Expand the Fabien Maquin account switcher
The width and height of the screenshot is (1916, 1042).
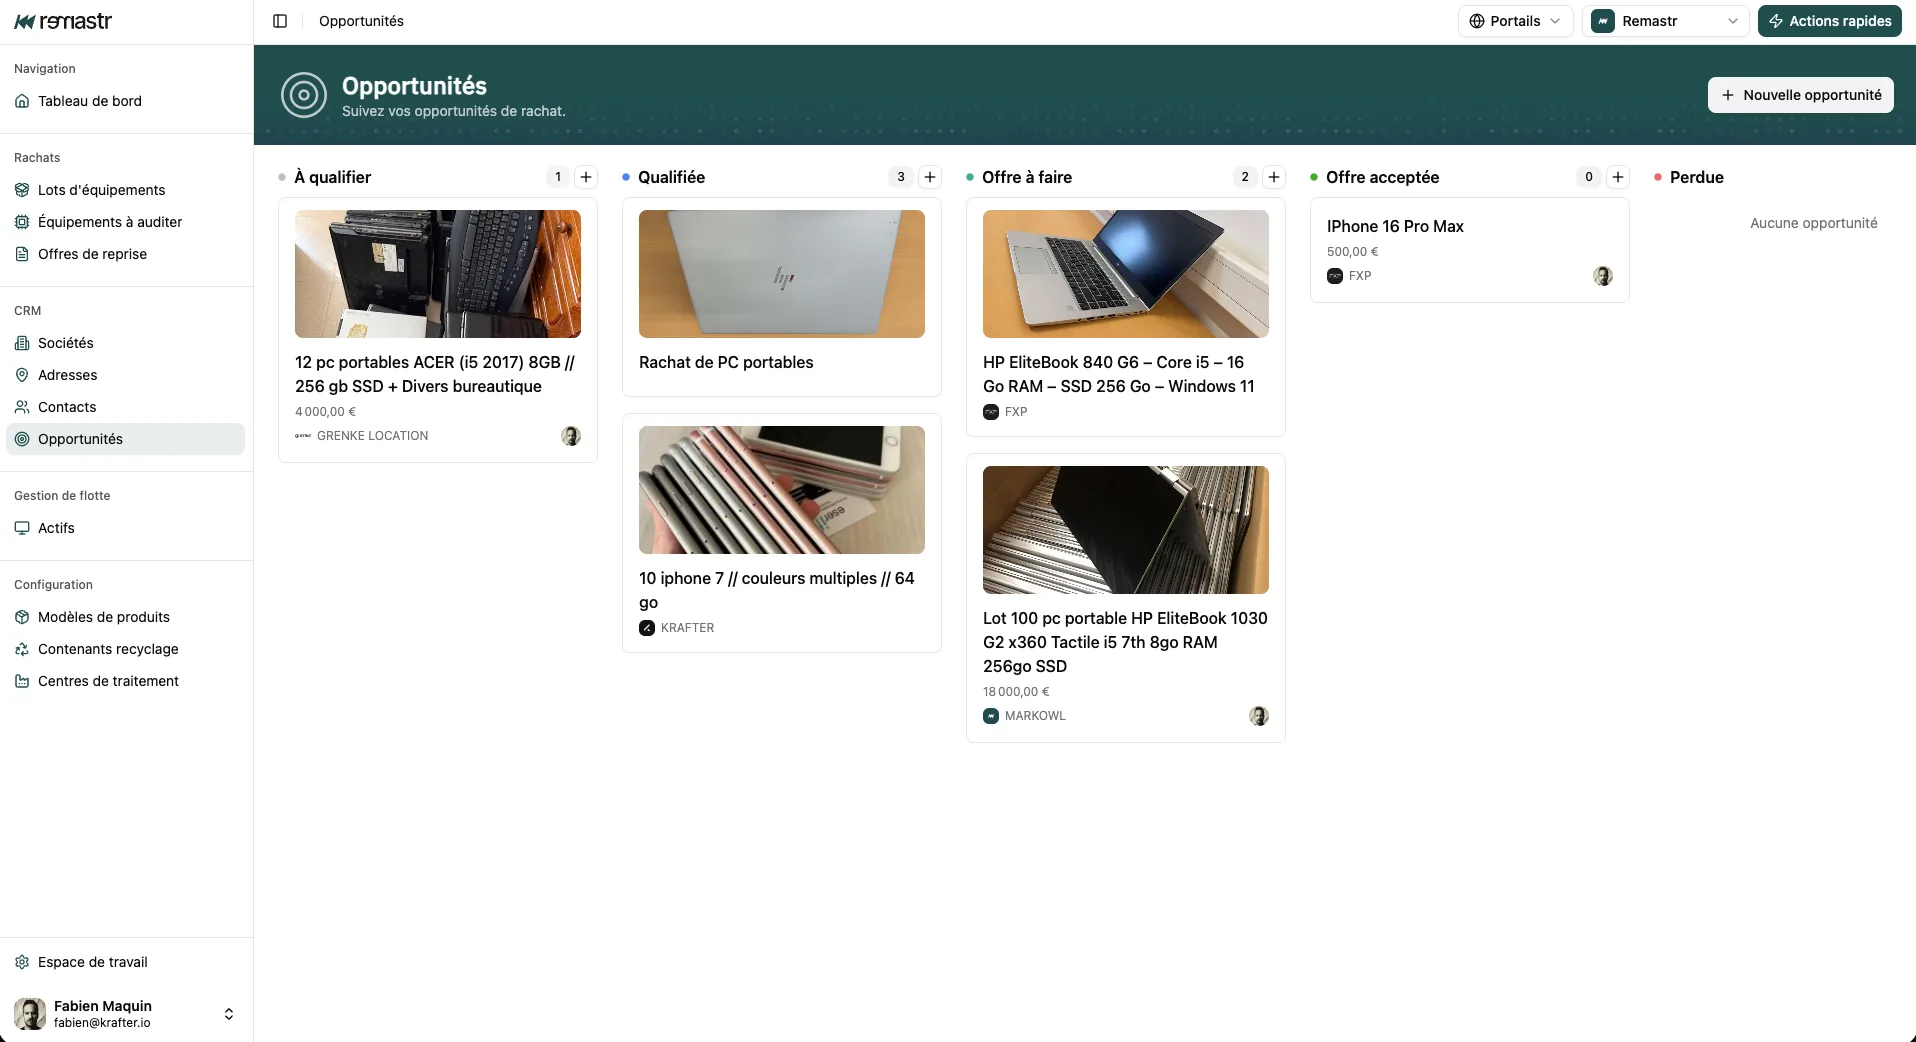tap(229, 1013)
